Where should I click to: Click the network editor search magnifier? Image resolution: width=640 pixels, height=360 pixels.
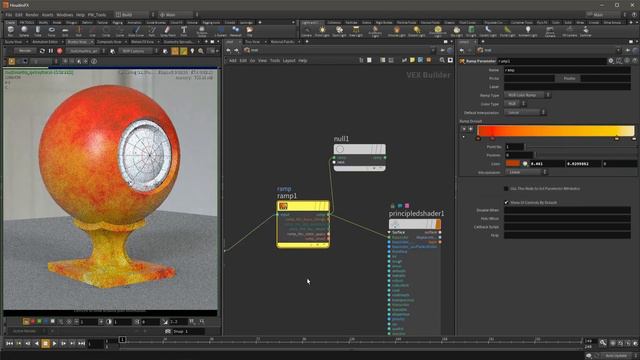[442, 60]
